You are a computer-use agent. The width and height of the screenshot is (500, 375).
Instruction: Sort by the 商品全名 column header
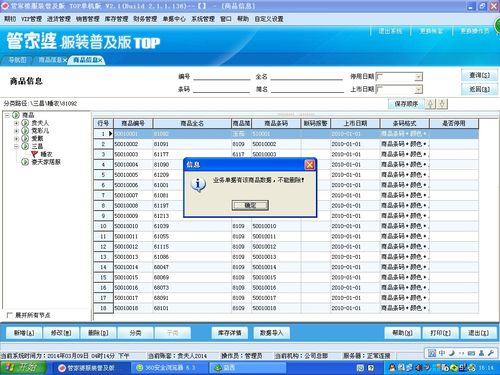coord(192,123)
